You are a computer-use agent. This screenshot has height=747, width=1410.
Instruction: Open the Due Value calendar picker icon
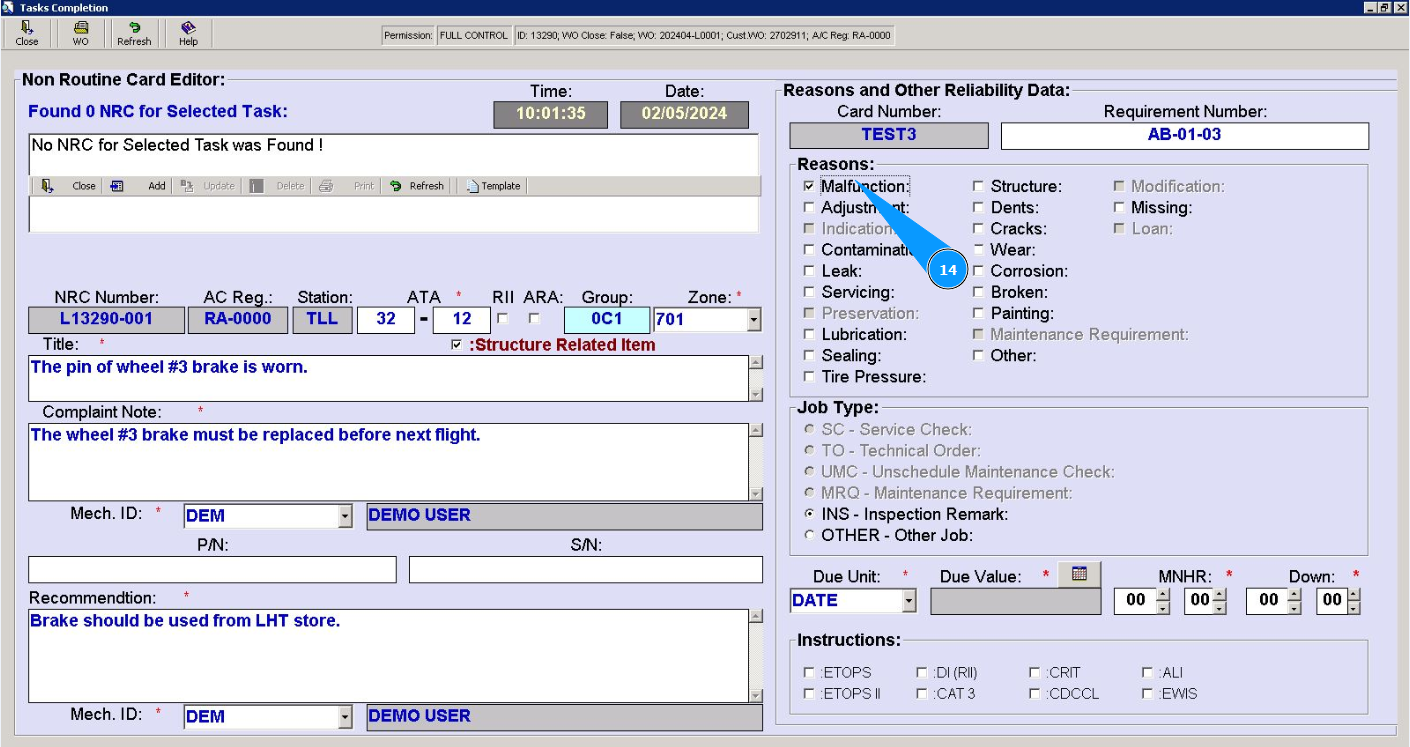click(x=1078, y=574)
